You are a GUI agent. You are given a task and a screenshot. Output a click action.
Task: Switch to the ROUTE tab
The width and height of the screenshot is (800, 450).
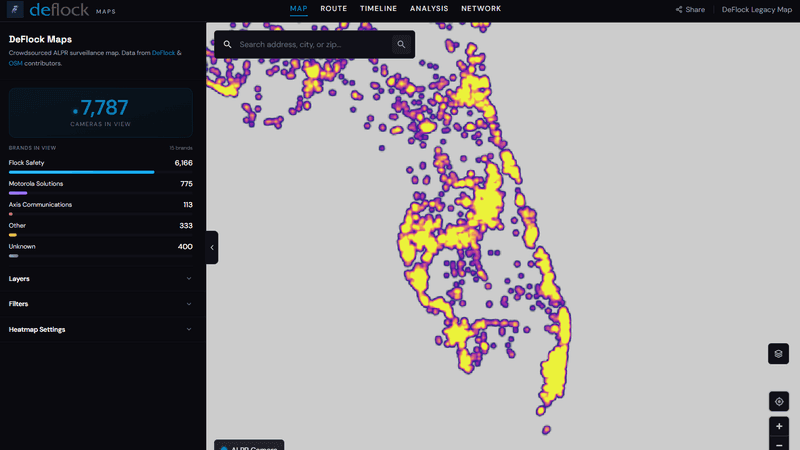pyautogui.click(x=334, y=9)
